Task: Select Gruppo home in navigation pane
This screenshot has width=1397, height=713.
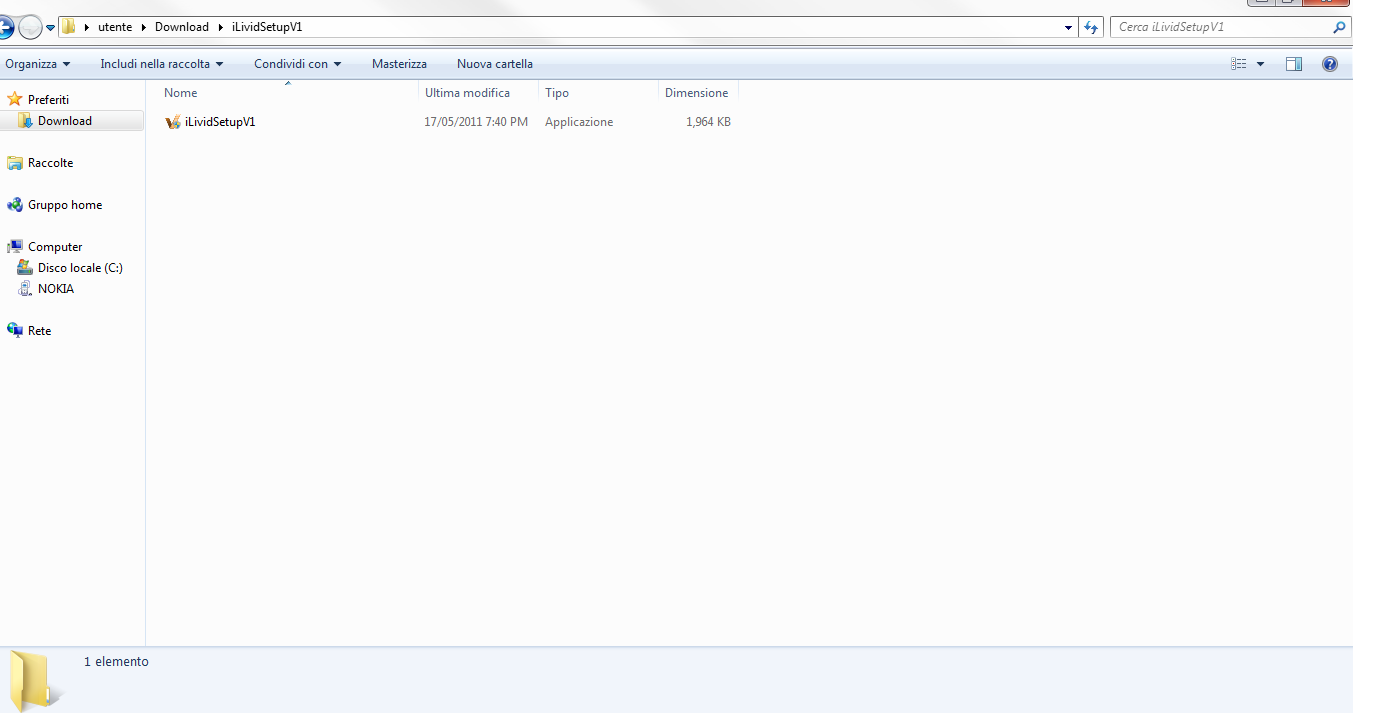Action: click(65, 205)
